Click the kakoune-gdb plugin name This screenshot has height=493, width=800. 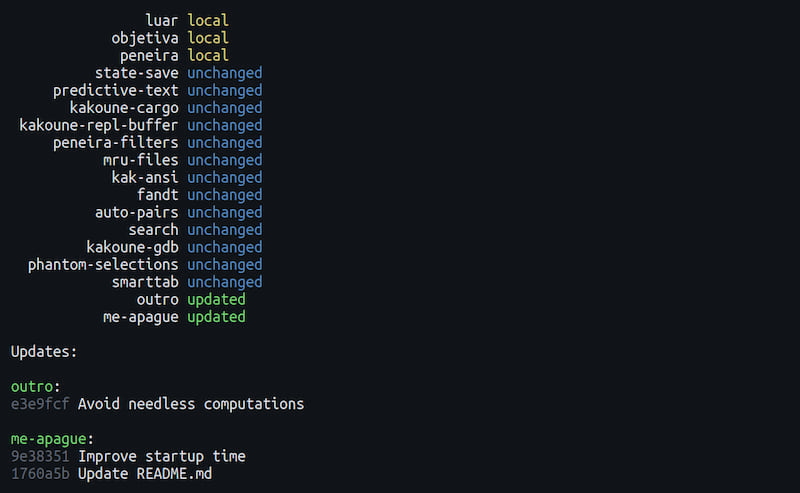click(133, 247)
